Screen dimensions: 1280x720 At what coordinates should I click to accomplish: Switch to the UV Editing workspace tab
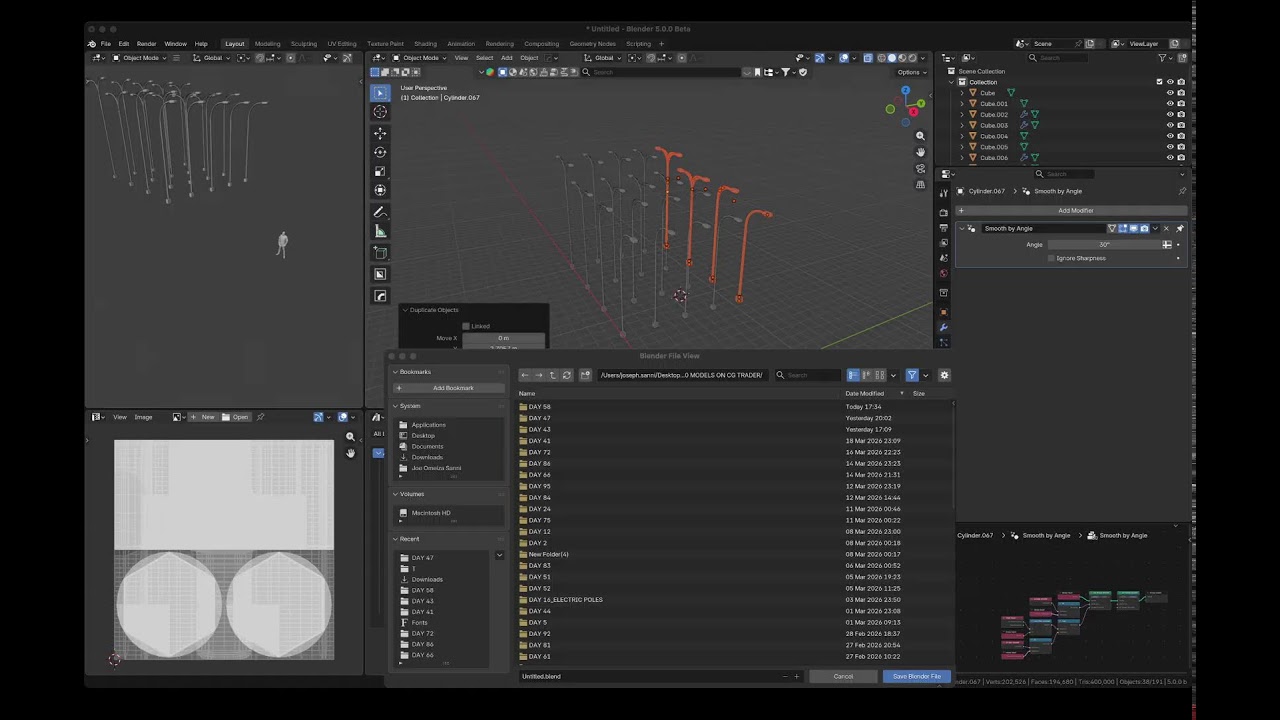(341, 44)
